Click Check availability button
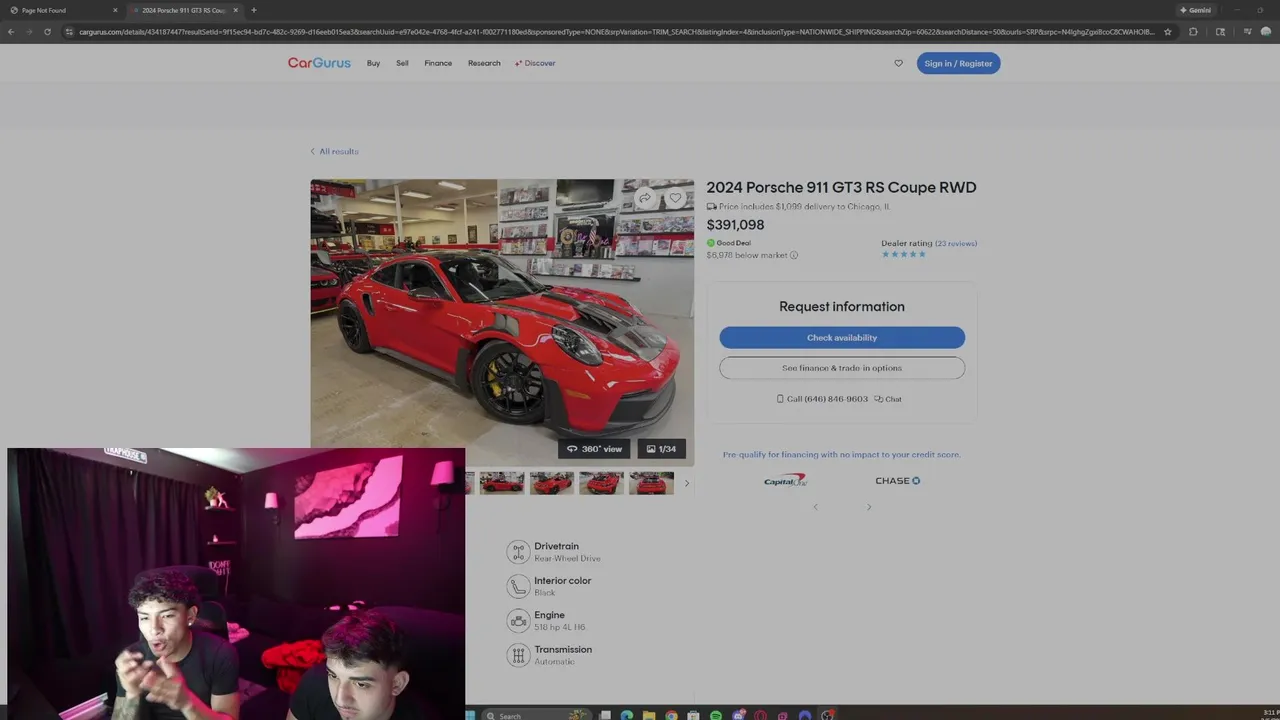This screenshot has width=1280, height=720. click(x=842, y=338)
